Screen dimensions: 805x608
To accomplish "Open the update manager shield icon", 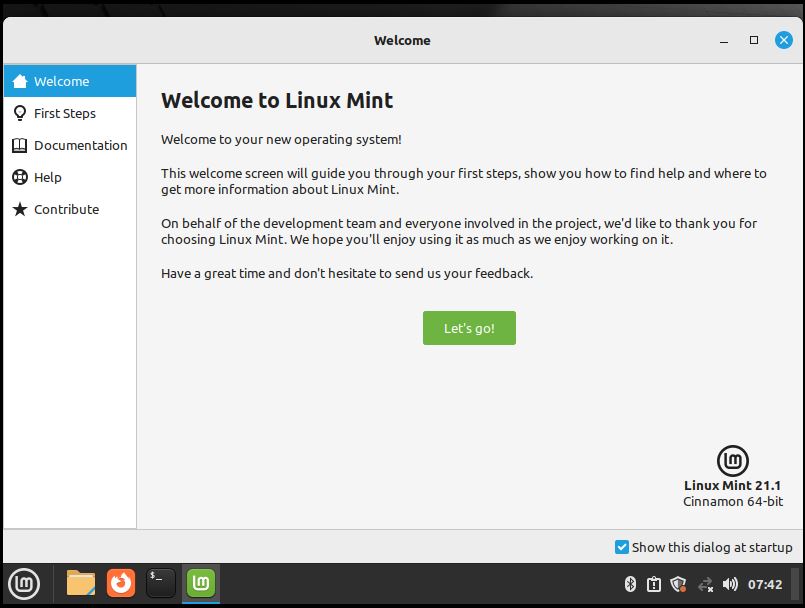I will click(679, 584).
